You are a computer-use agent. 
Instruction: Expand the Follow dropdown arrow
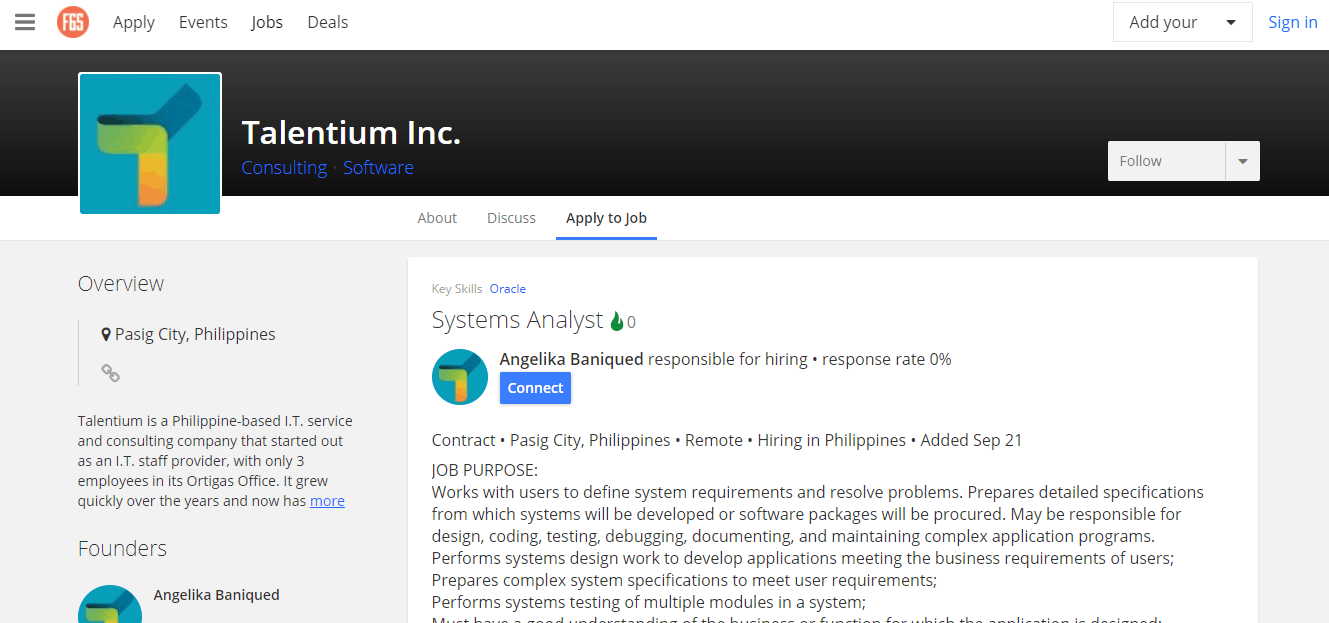click(x=1243, y=161)
